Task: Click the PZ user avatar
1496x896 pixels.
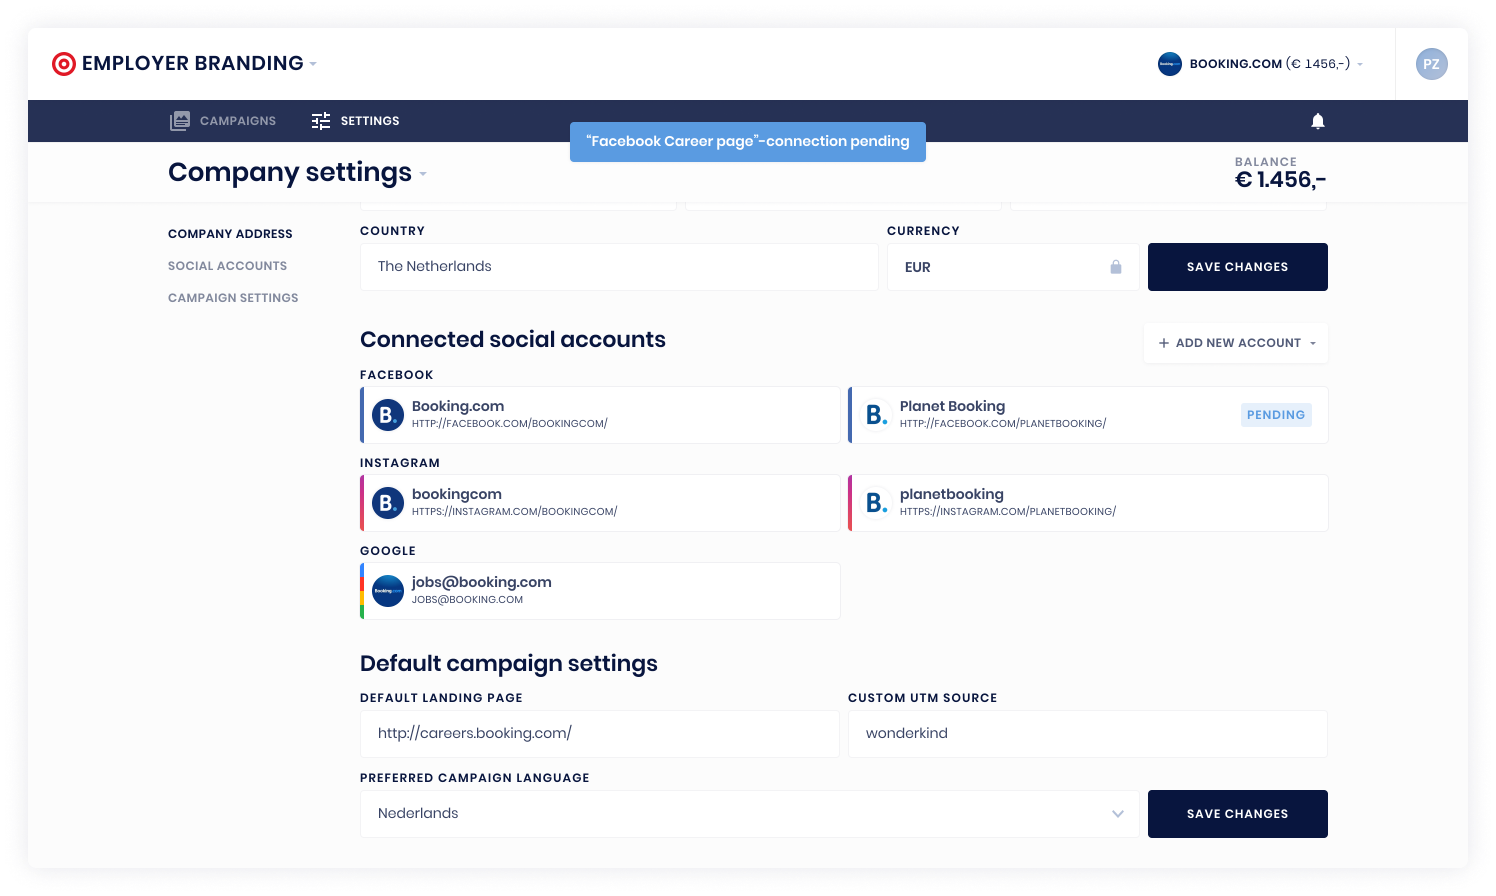Action: [1431, 64]
